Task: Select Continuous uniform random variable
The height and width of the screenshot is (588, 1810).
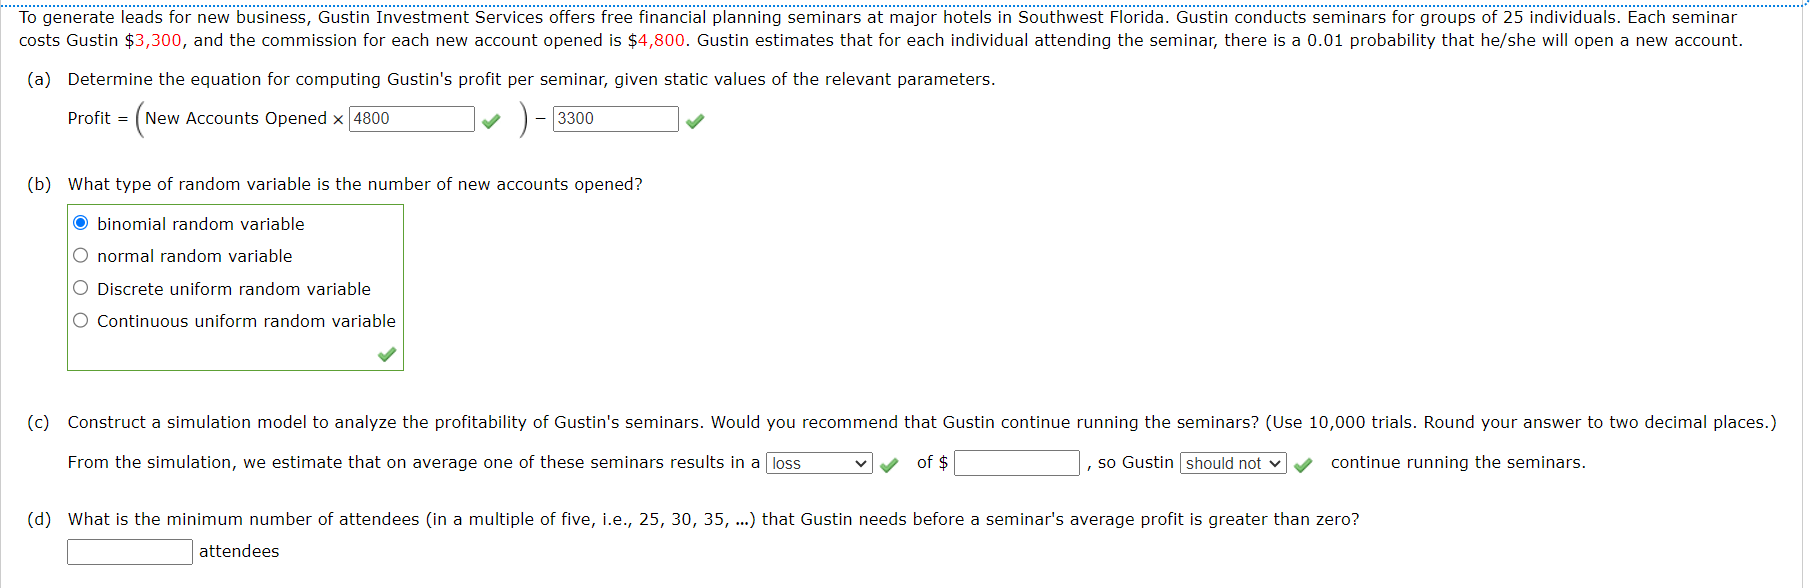Action: [x=81, y=319]
